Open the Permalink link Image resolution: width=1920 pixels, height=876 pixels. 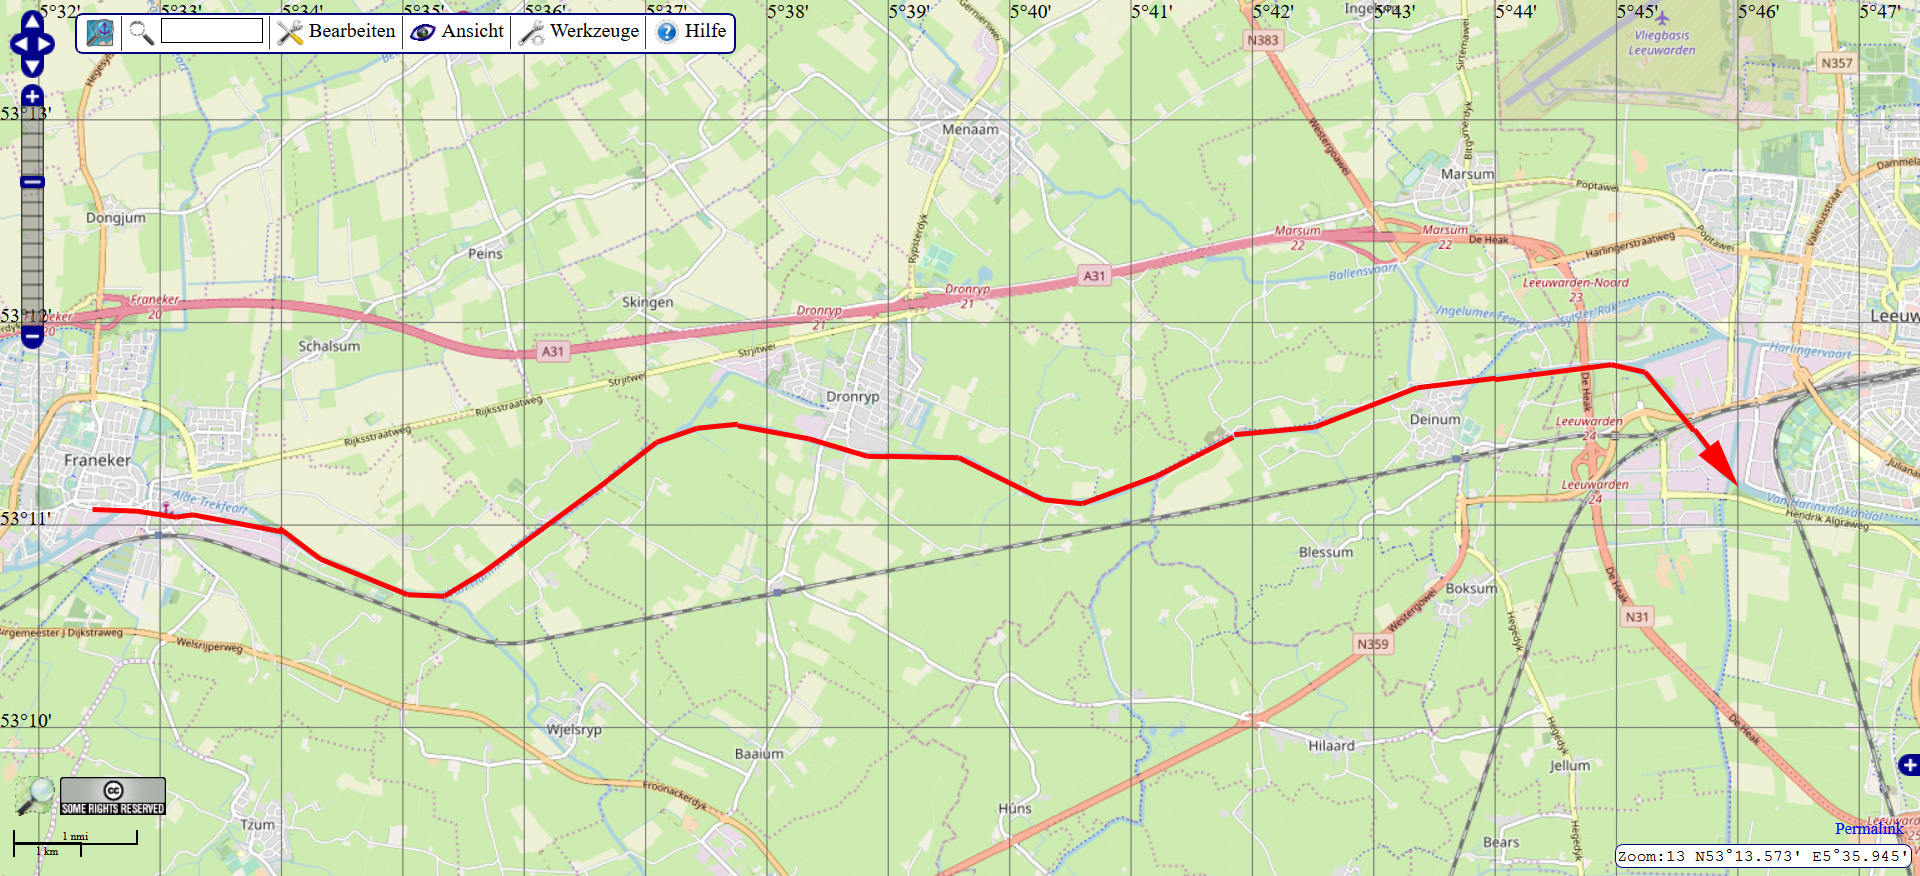coord(1869,828)
